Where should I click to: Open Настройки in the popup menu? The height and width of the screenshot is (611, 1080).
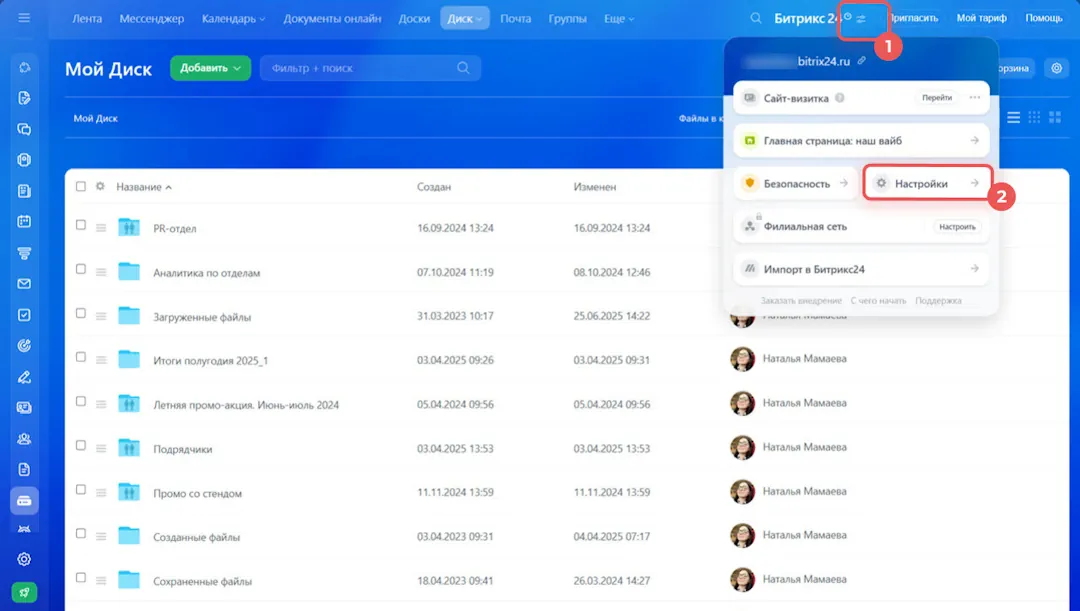(926, 184)
